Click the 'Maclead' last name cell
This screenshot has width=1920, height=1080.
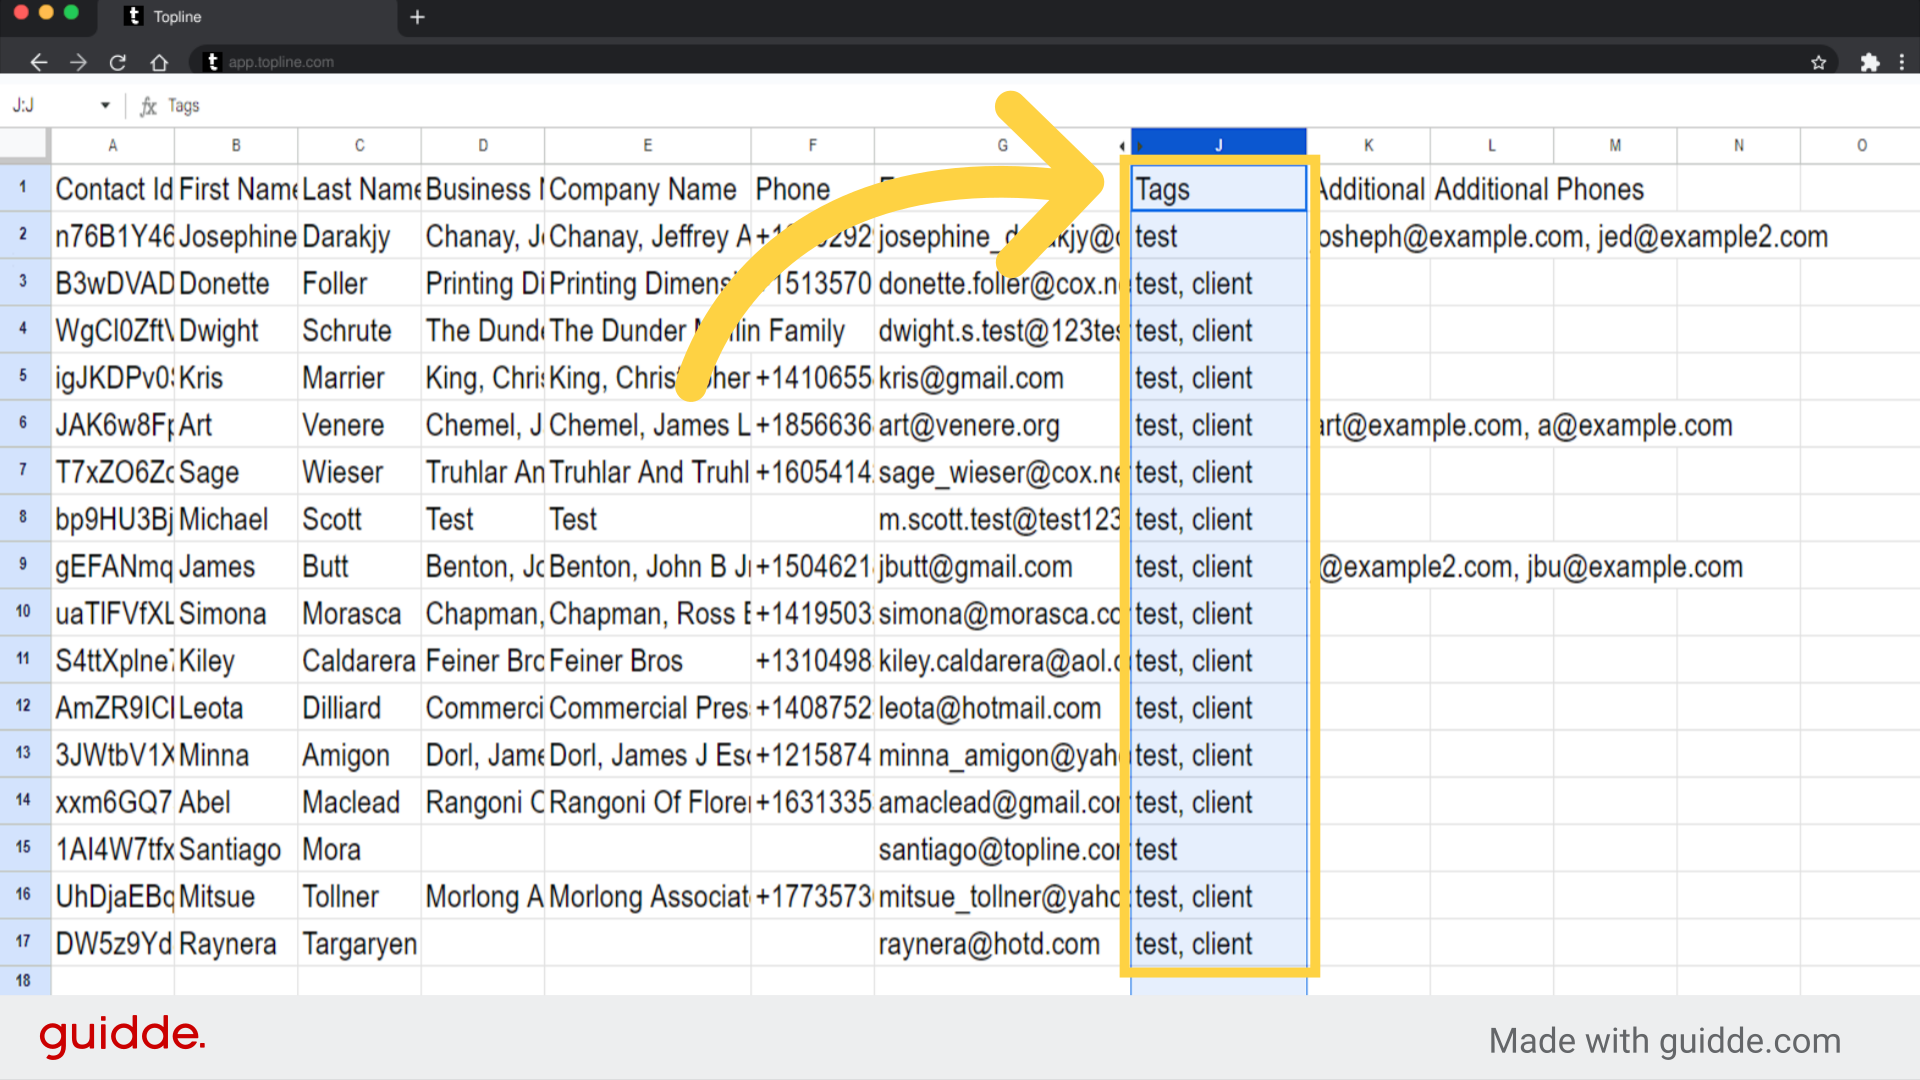(359, 802)
